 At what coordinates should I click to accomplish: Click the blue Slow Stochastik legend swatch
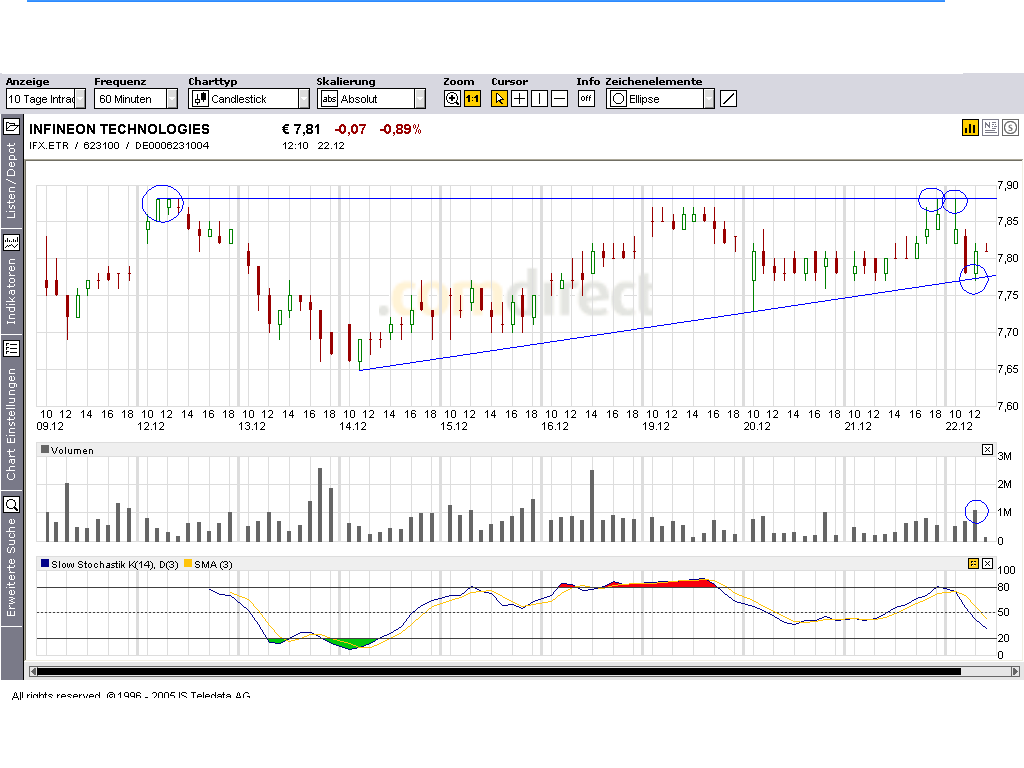point(45,563)
